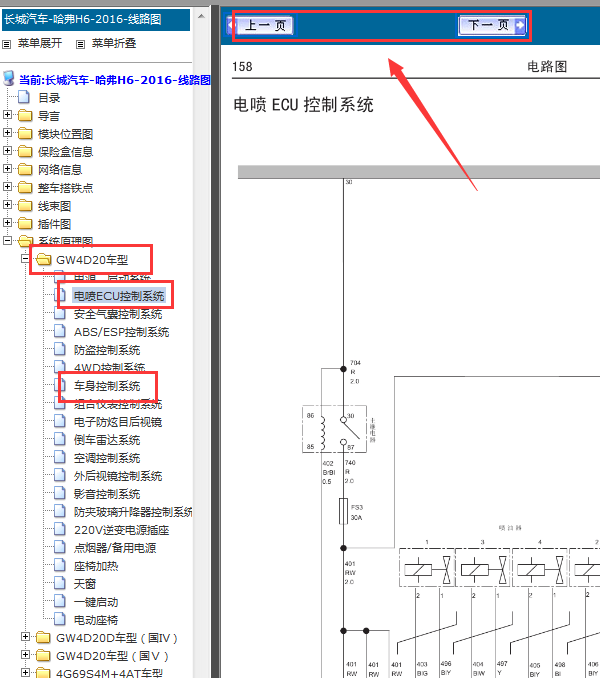Click the 模块位置图 folder icon
Image resolution: width=600 pixels, height=678 pixels.
coord(25,134)
